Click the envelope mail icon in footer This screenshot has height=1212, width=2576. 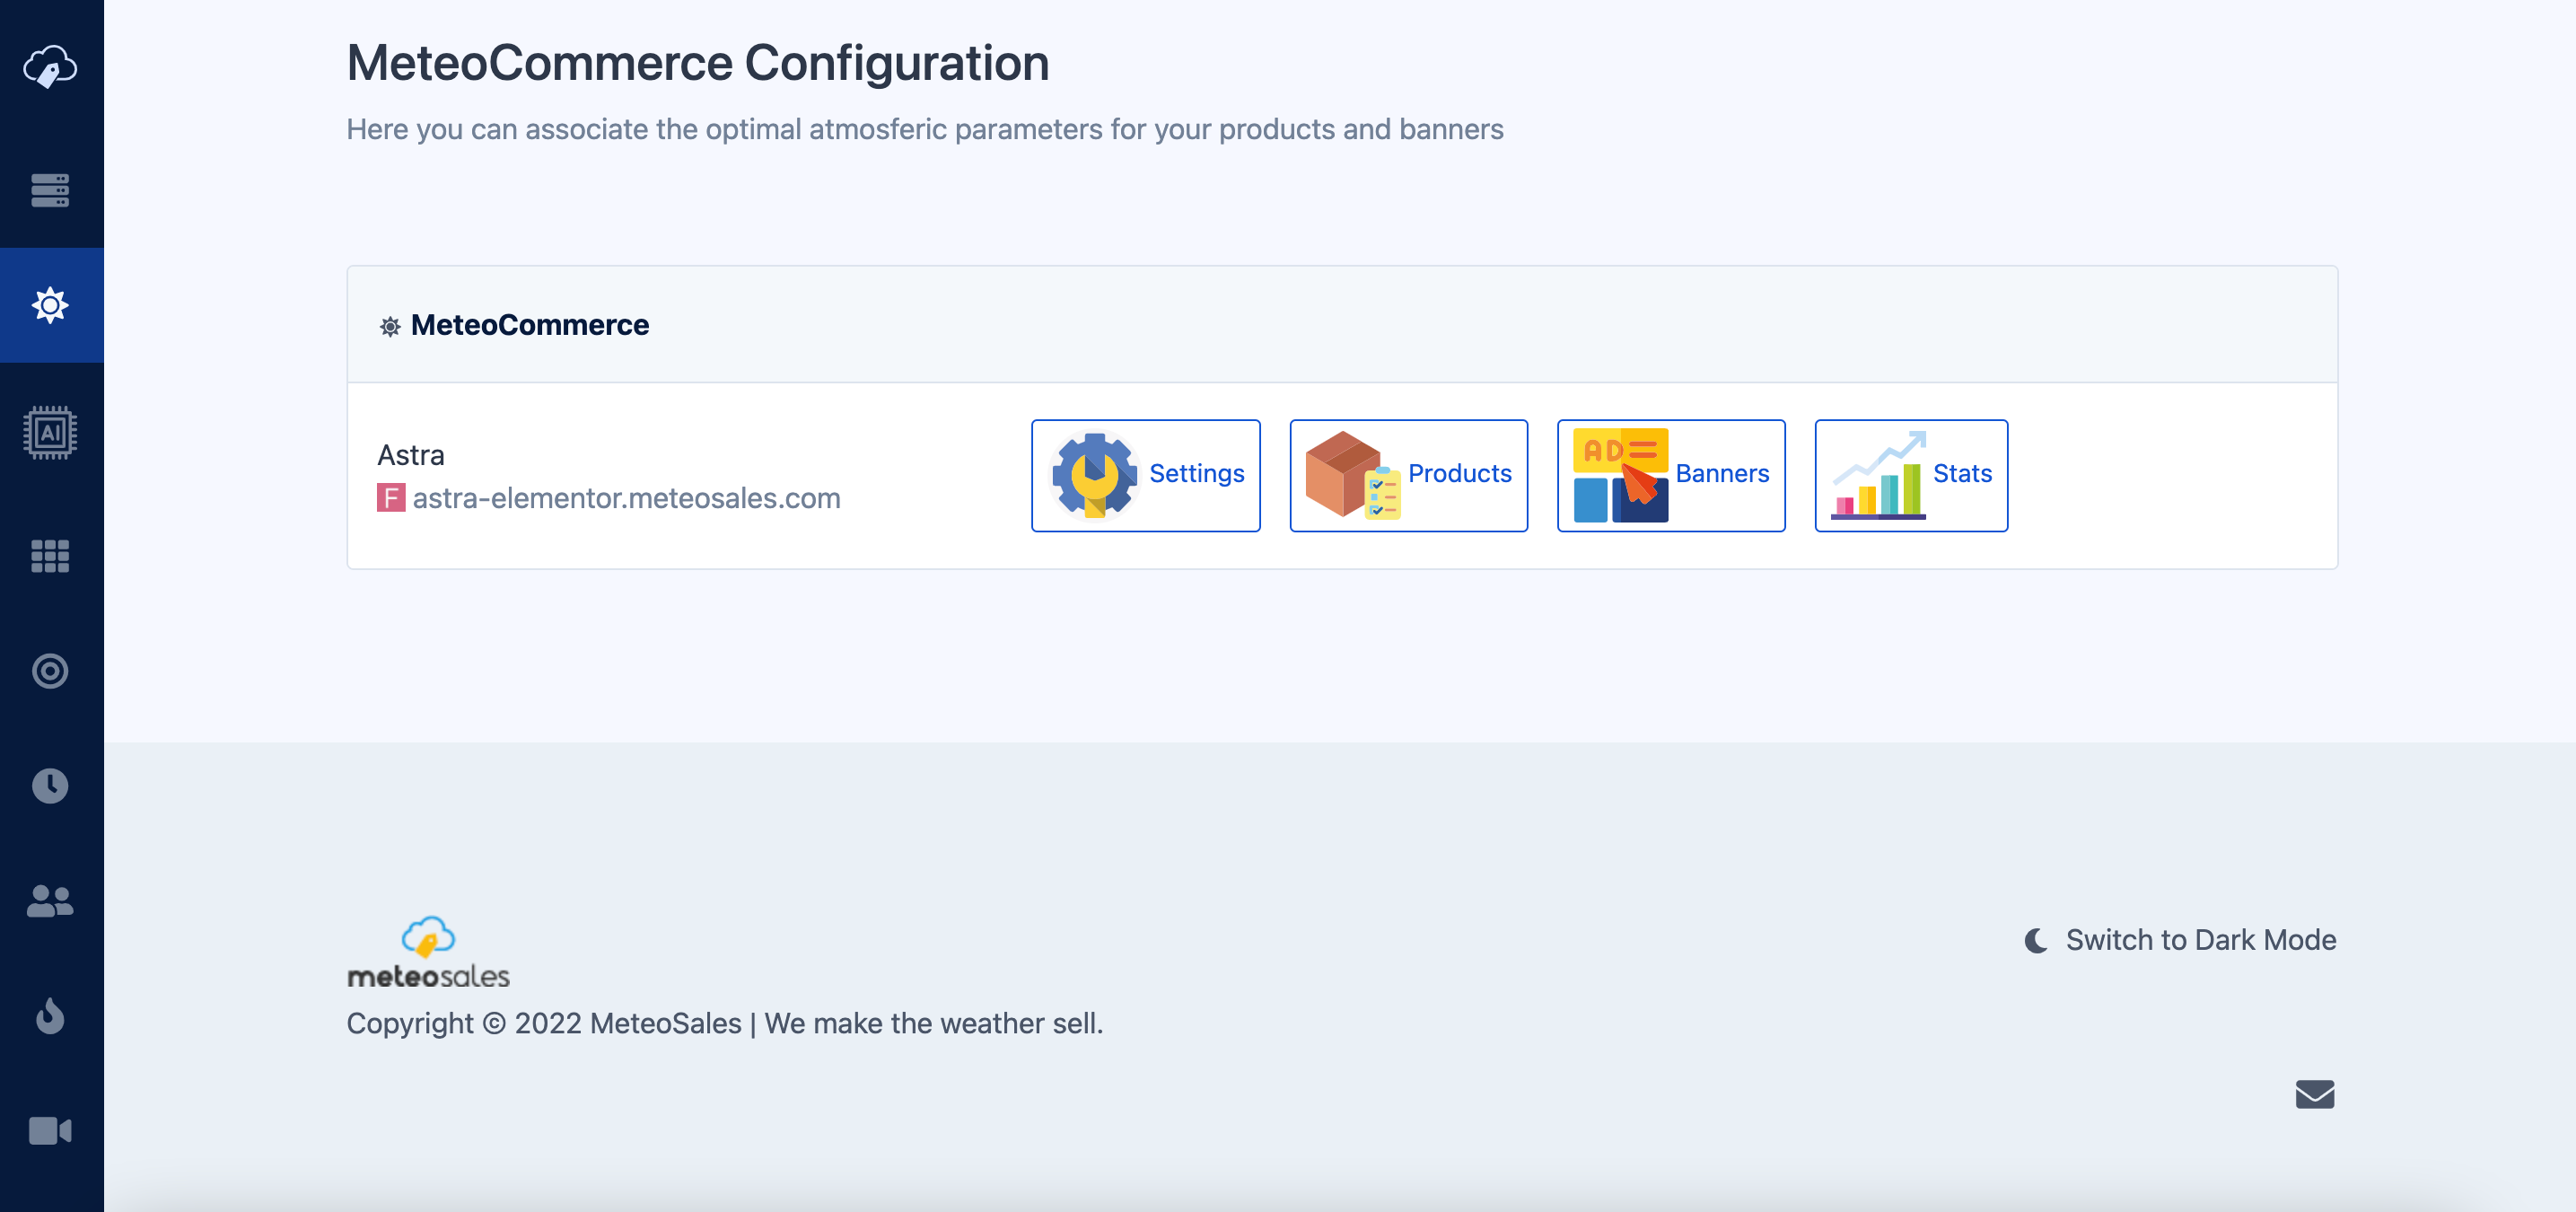(x=2314, y=1094)
